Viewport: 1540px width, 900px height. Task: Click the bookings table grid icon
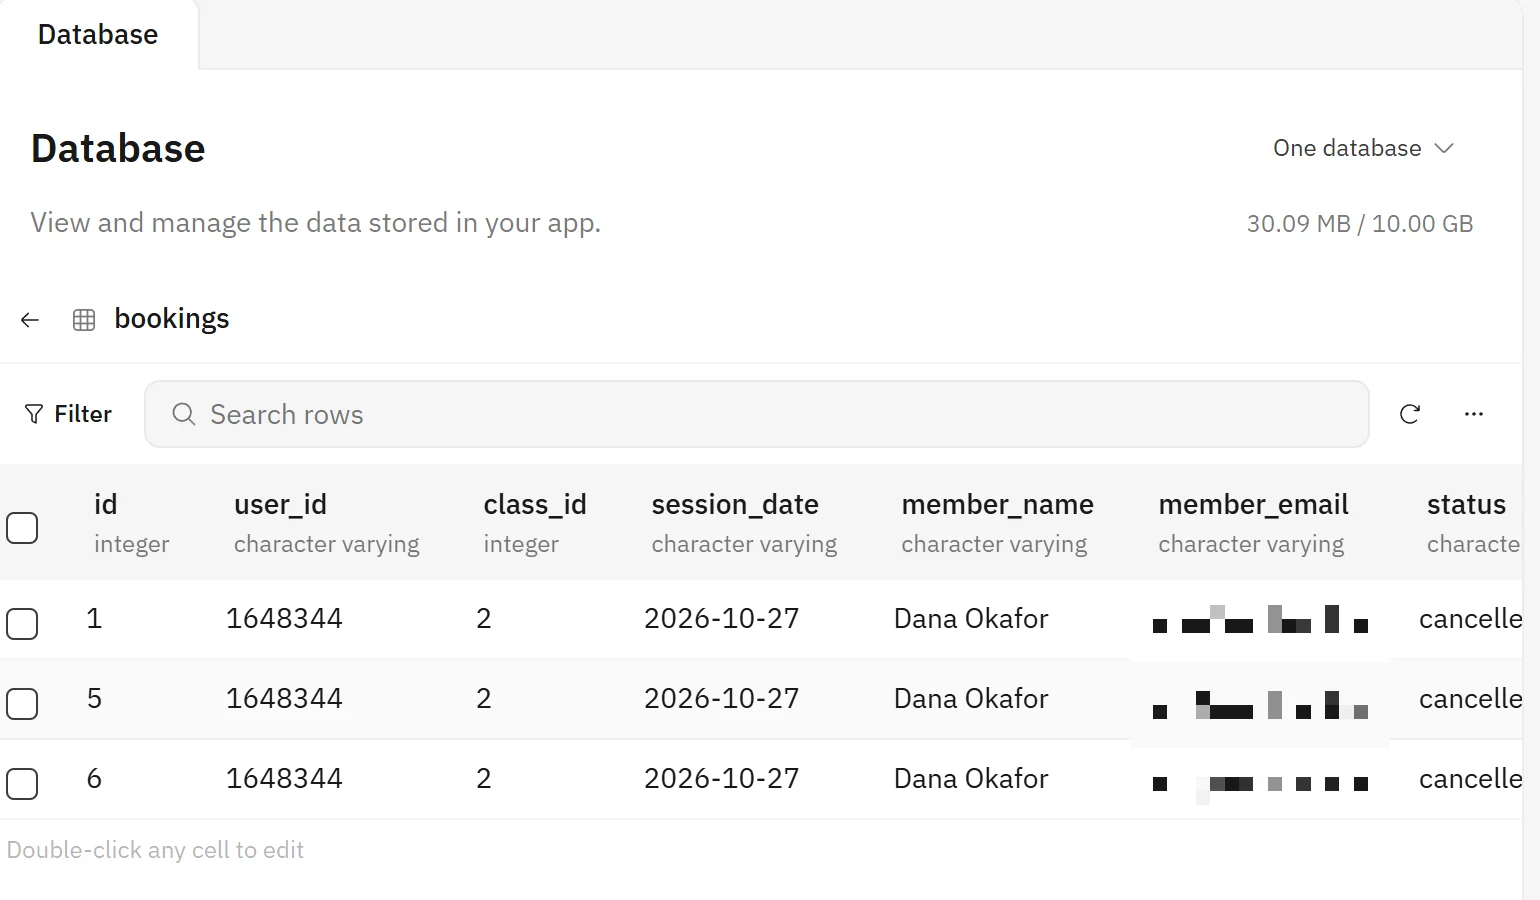point(84,320)
